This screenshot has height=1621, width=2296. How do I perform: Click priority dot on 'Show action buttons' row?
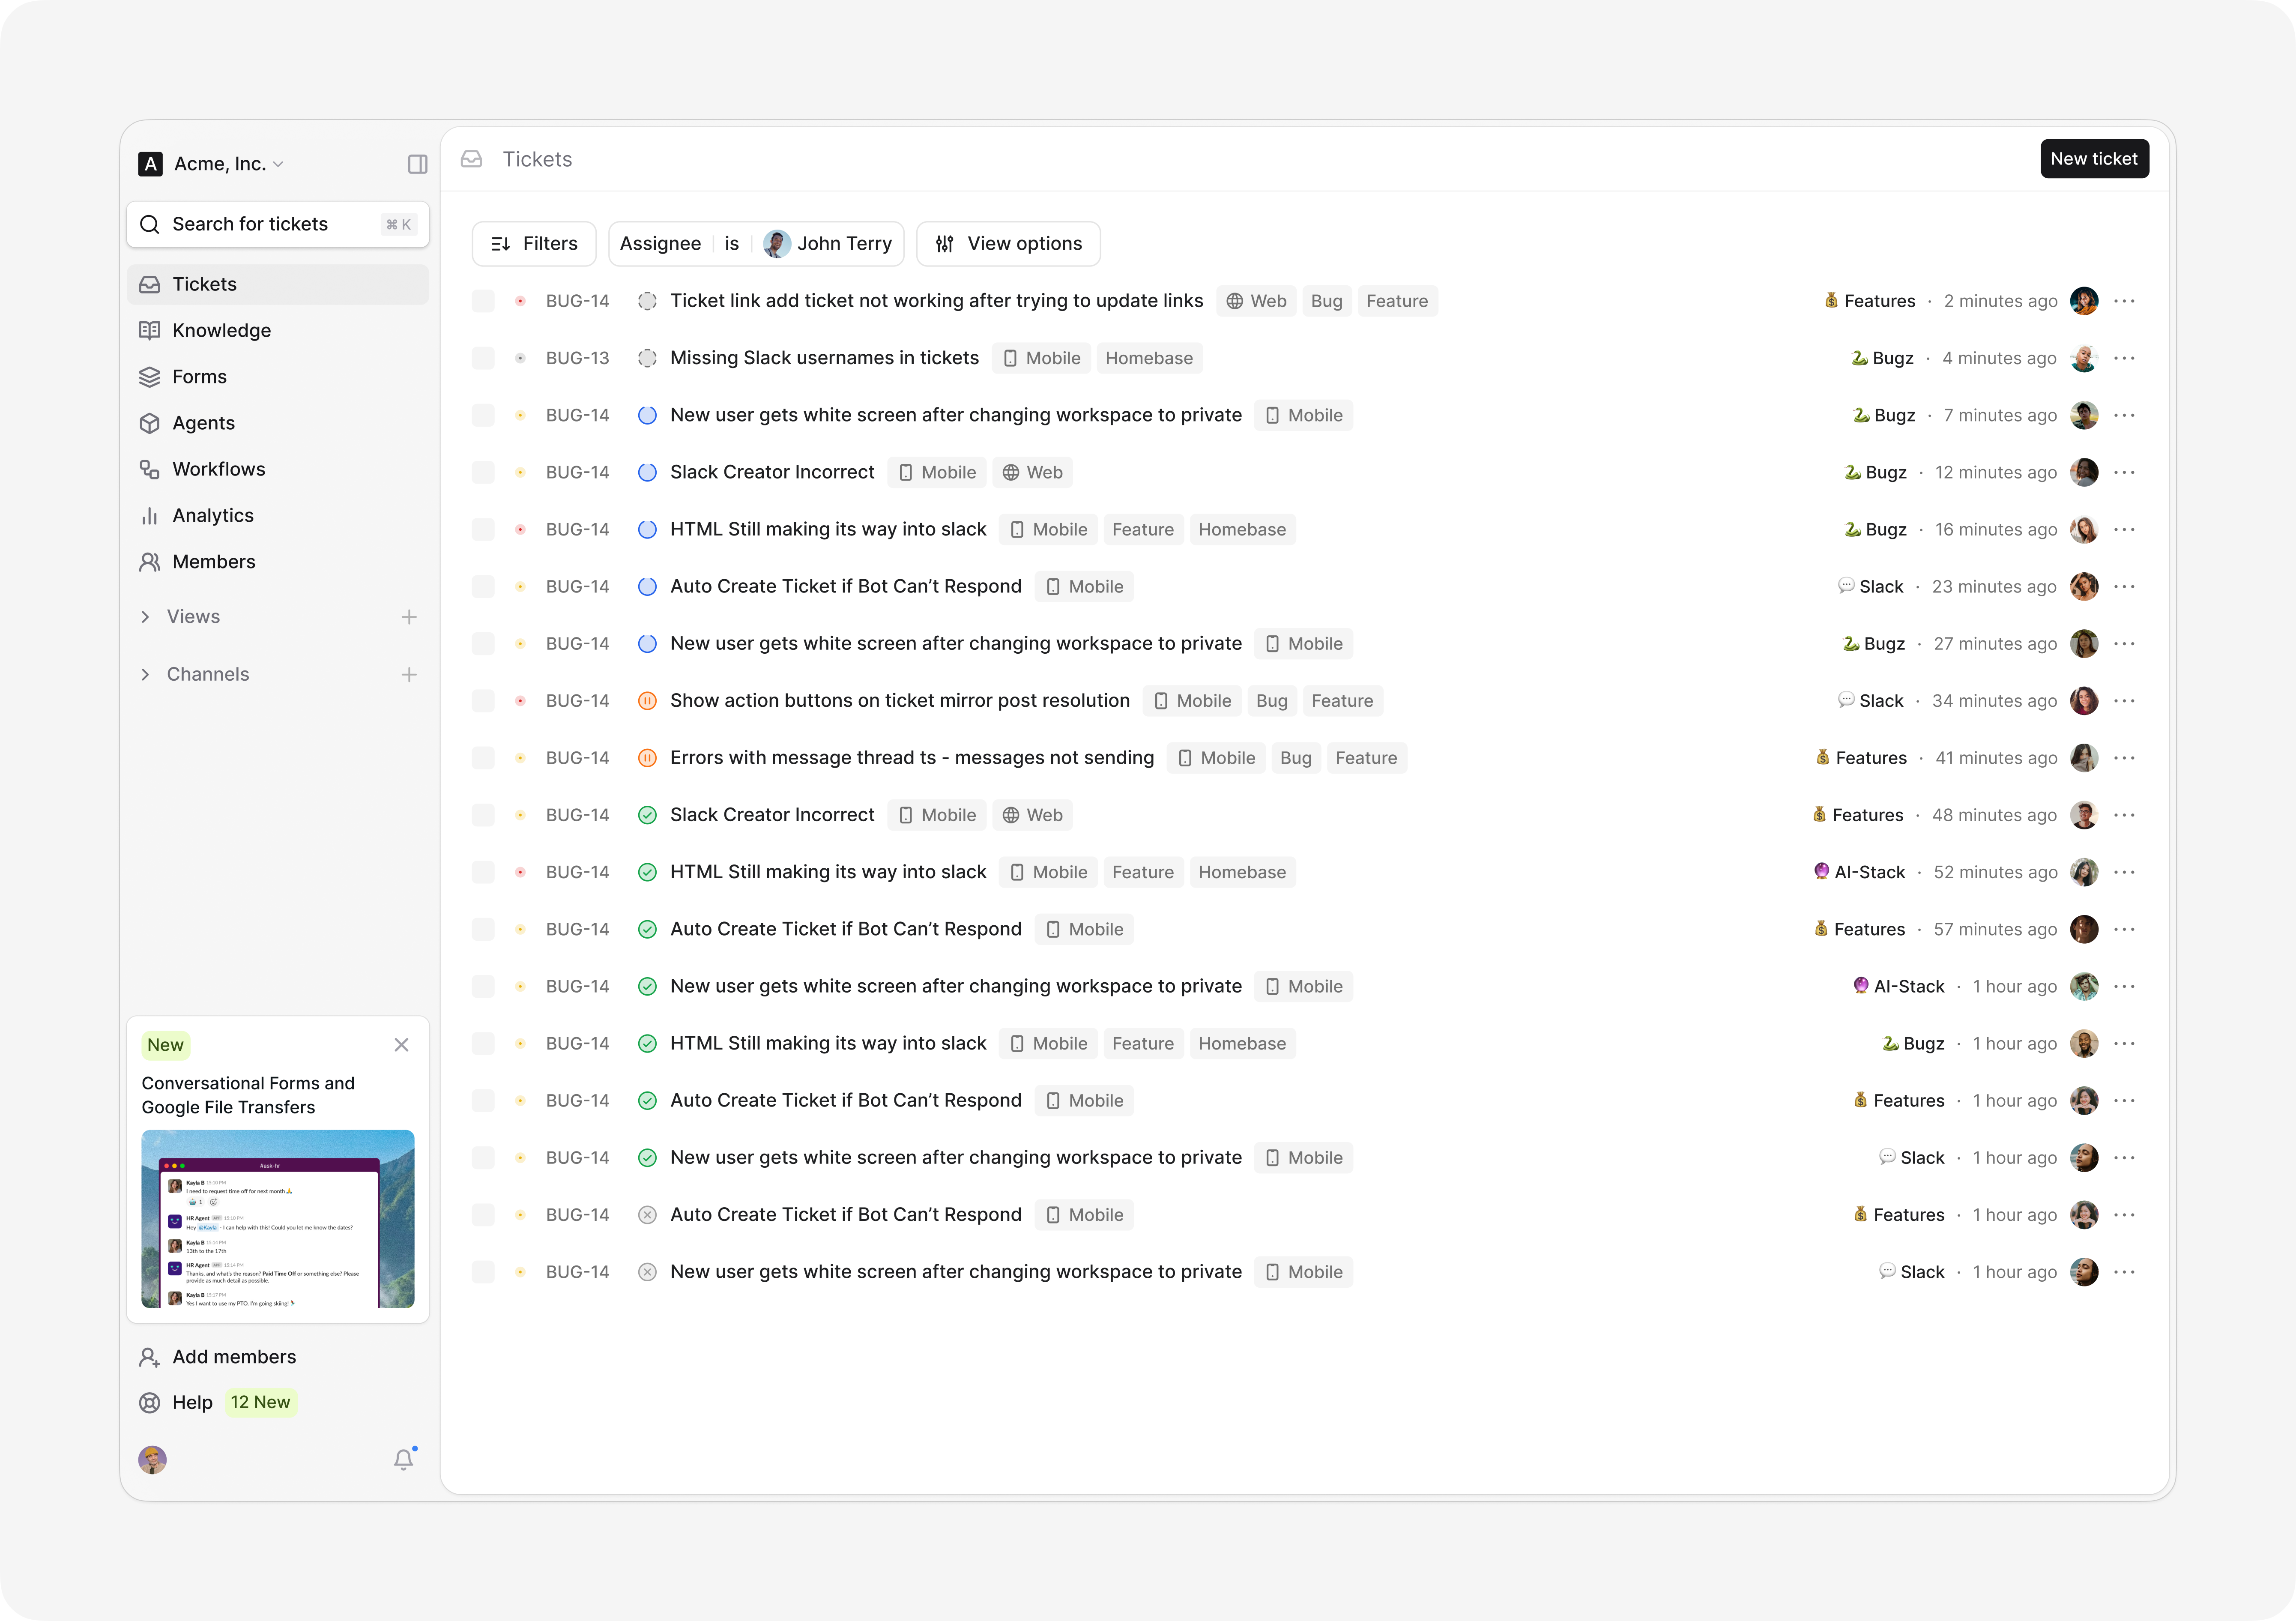(520, 701)
